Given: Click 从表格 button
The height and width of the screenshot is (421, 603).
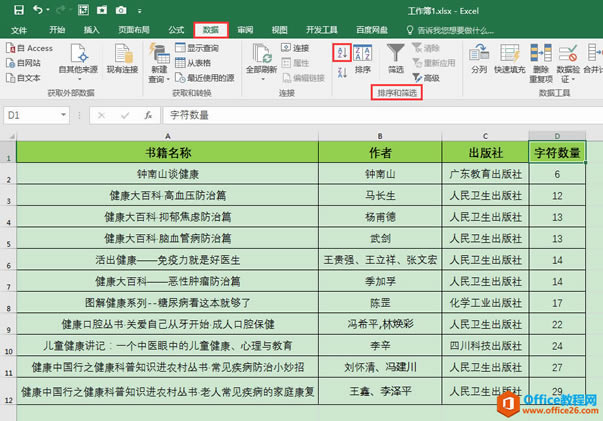Looking at the screenshot, I should click(x=193, y=63).
